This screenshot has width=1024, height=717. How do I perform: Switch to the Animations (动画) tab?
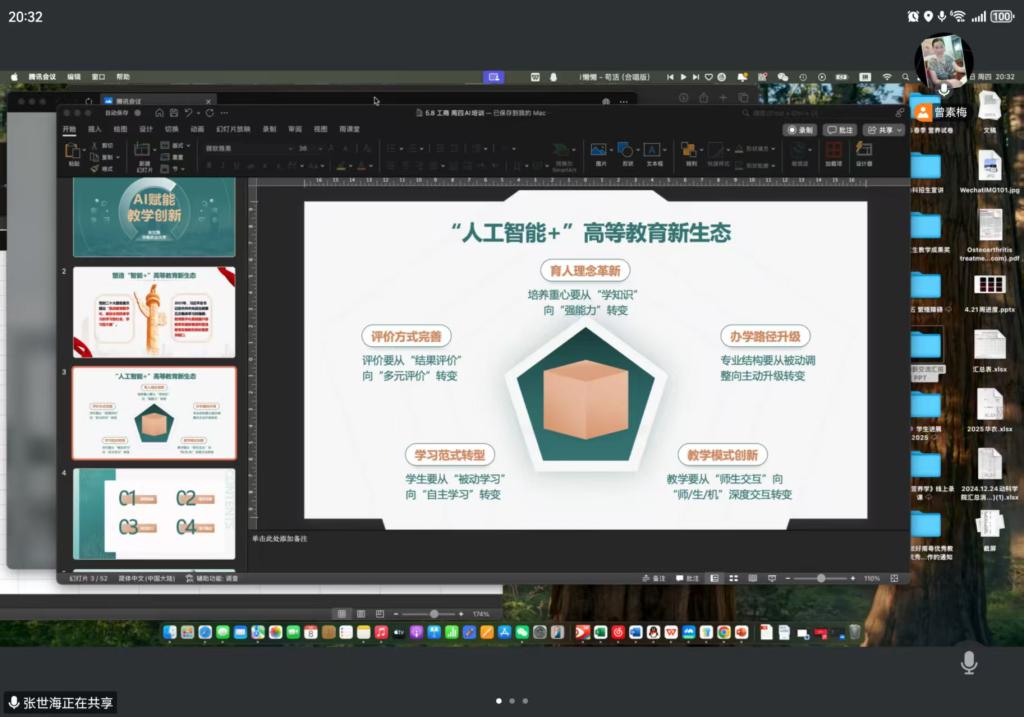(x=197, y=129)
